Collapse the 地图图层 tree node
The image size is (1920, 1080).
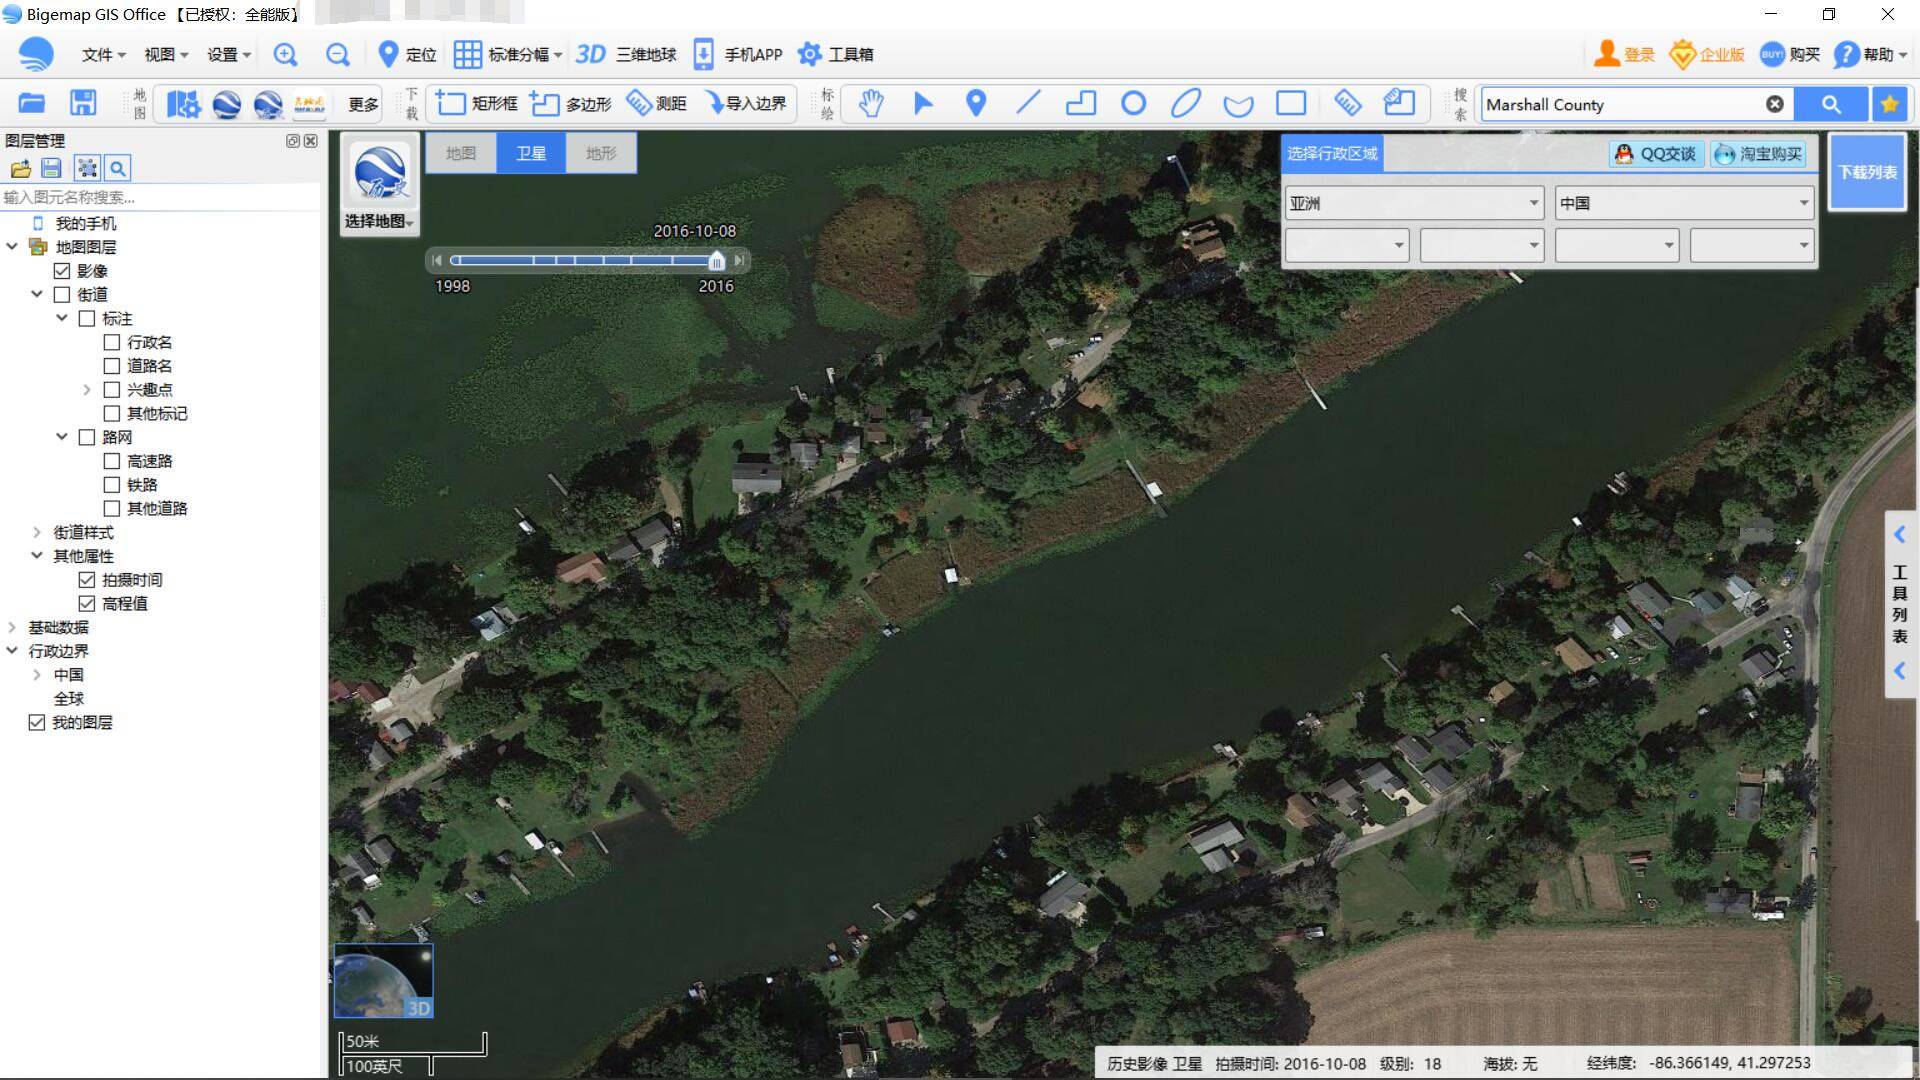[x=12, y=246]
